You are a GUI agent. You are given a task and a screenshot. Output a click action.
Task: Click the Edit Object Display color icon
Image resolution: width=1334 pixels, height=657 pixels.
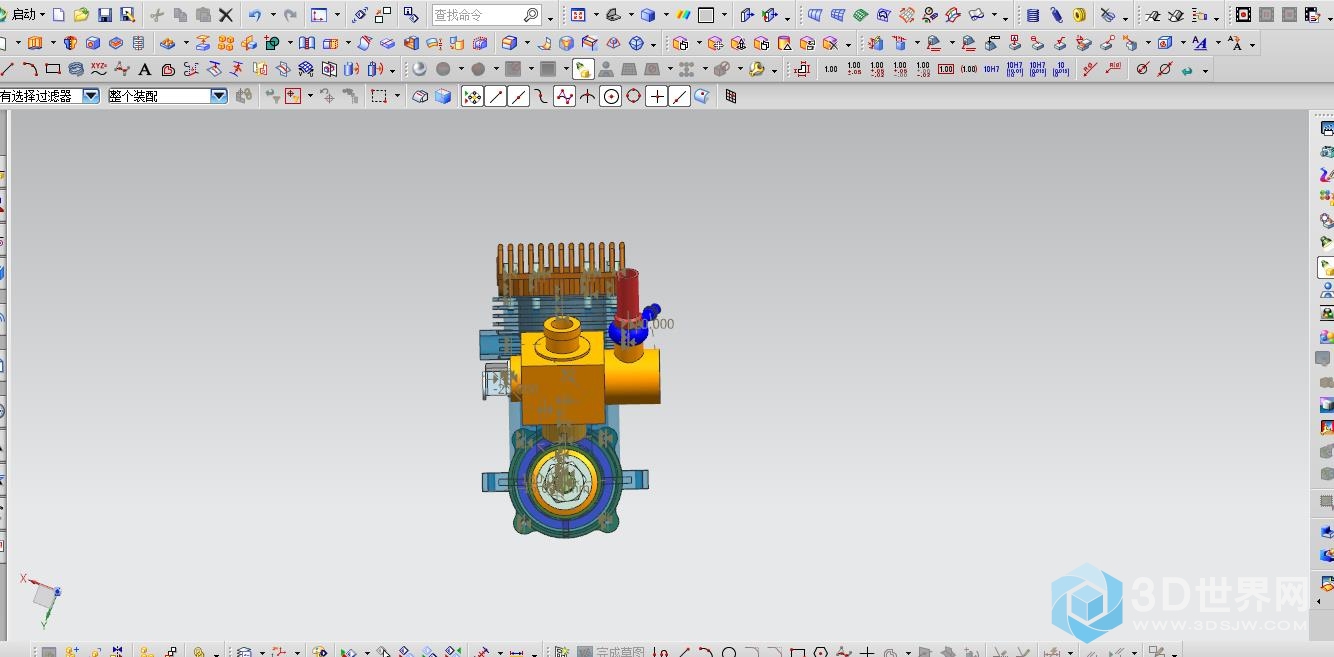(x=683, y=15)
